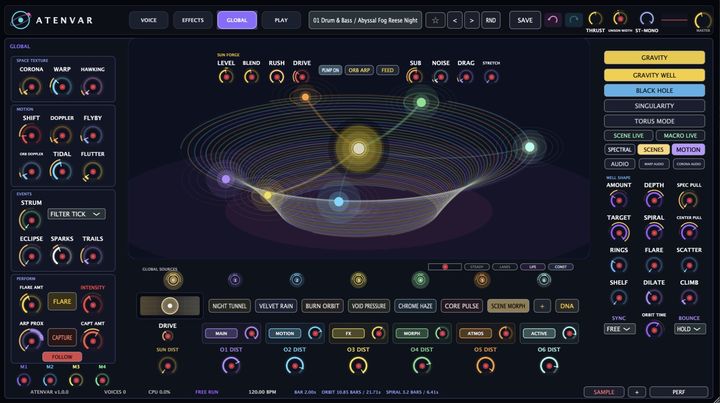This screenshot has width=720, height=403.
Task: Load the Velvet Rain scene
Action: pyautogui.click(x=276, y=306)
